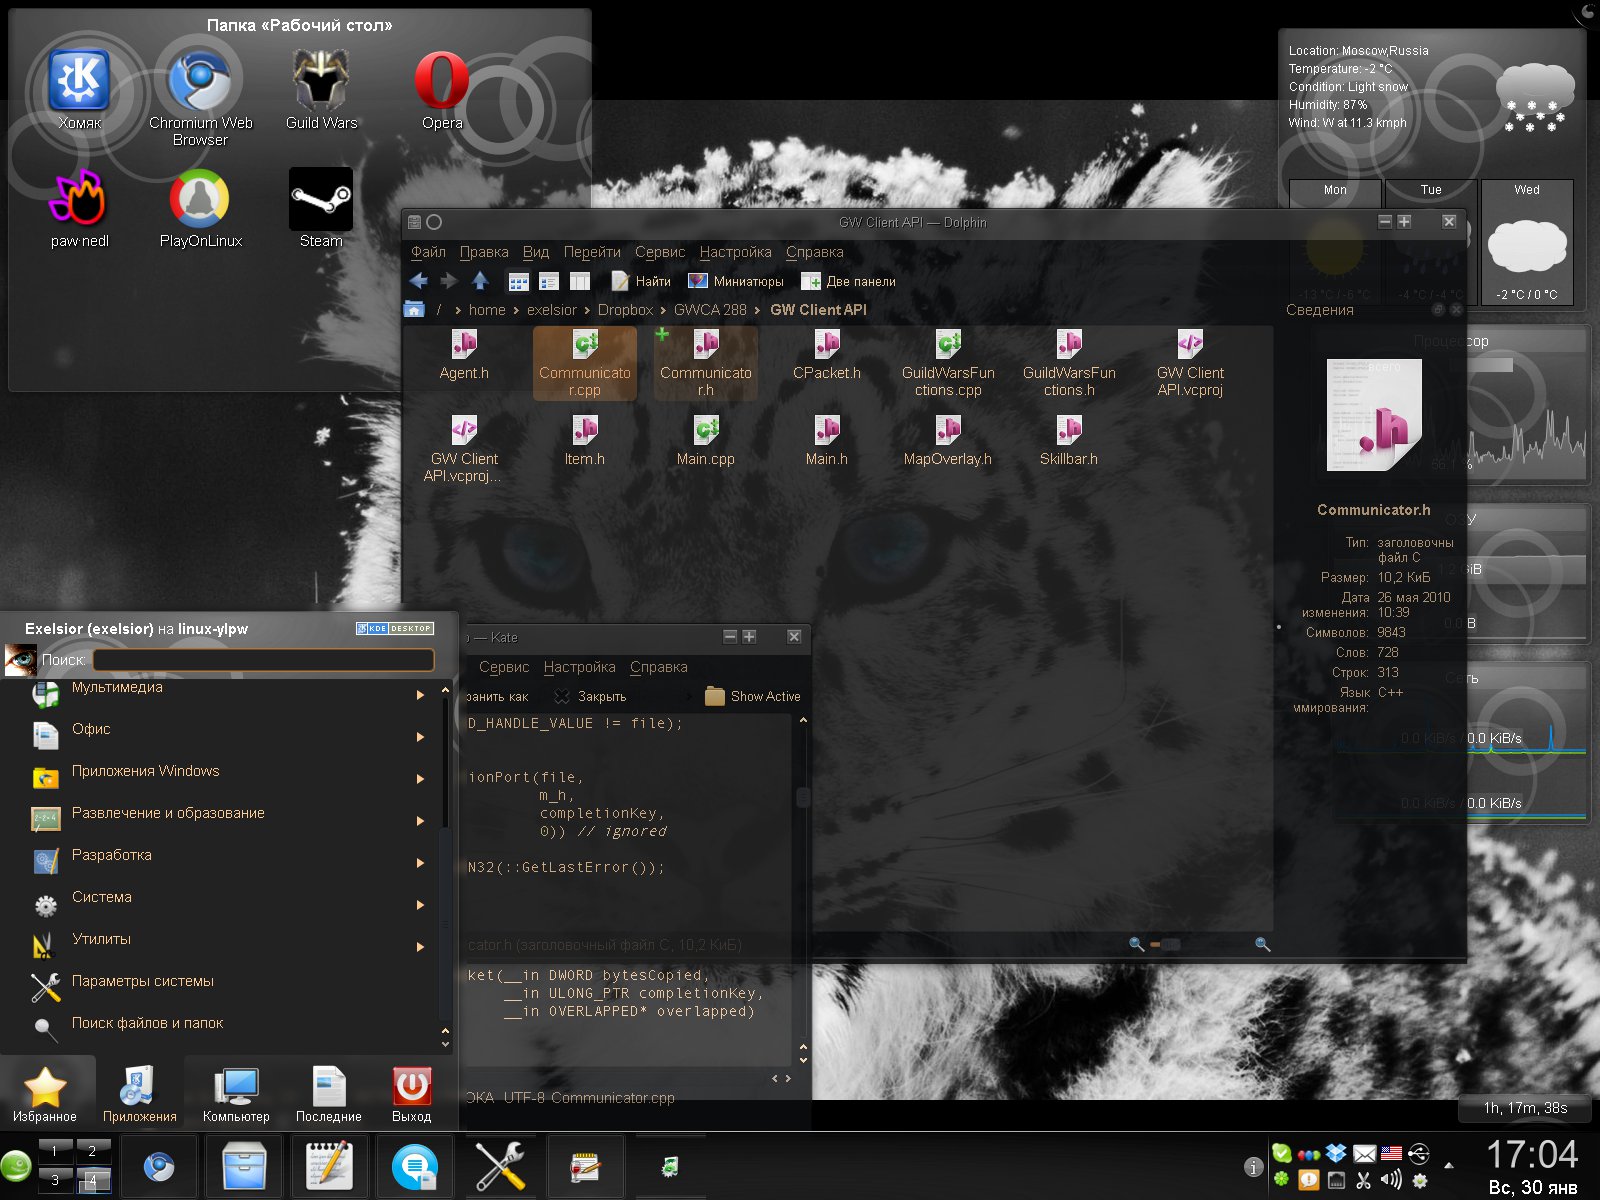Image resolution: width=1600 pixels, height=1200 pixels.
Task: Click Найти search button in Dolphin
Action: point(641,281)
